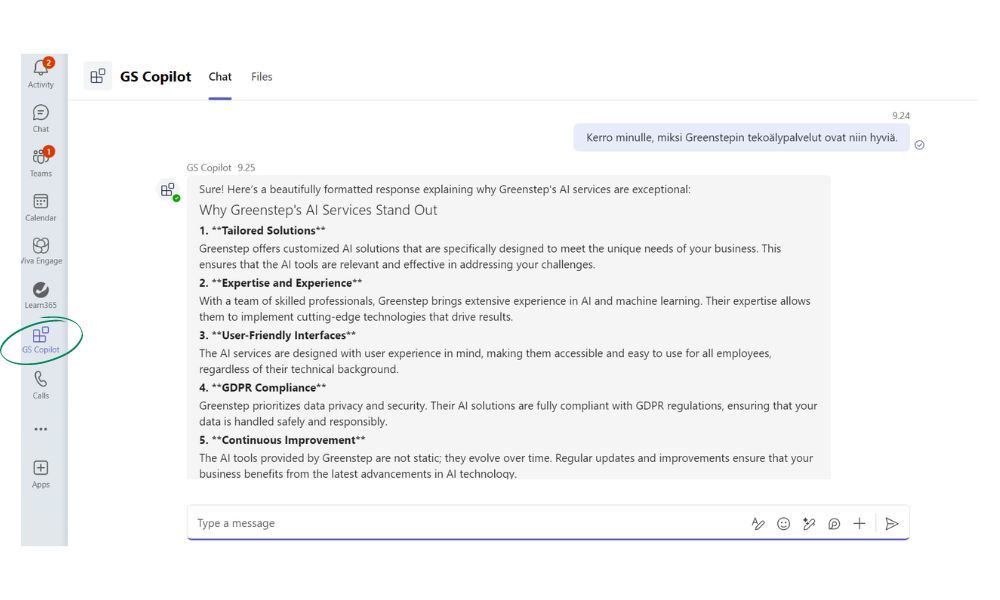Send the message with arrow button
The height and width of the screenshot is (600, 1000).
892,523
